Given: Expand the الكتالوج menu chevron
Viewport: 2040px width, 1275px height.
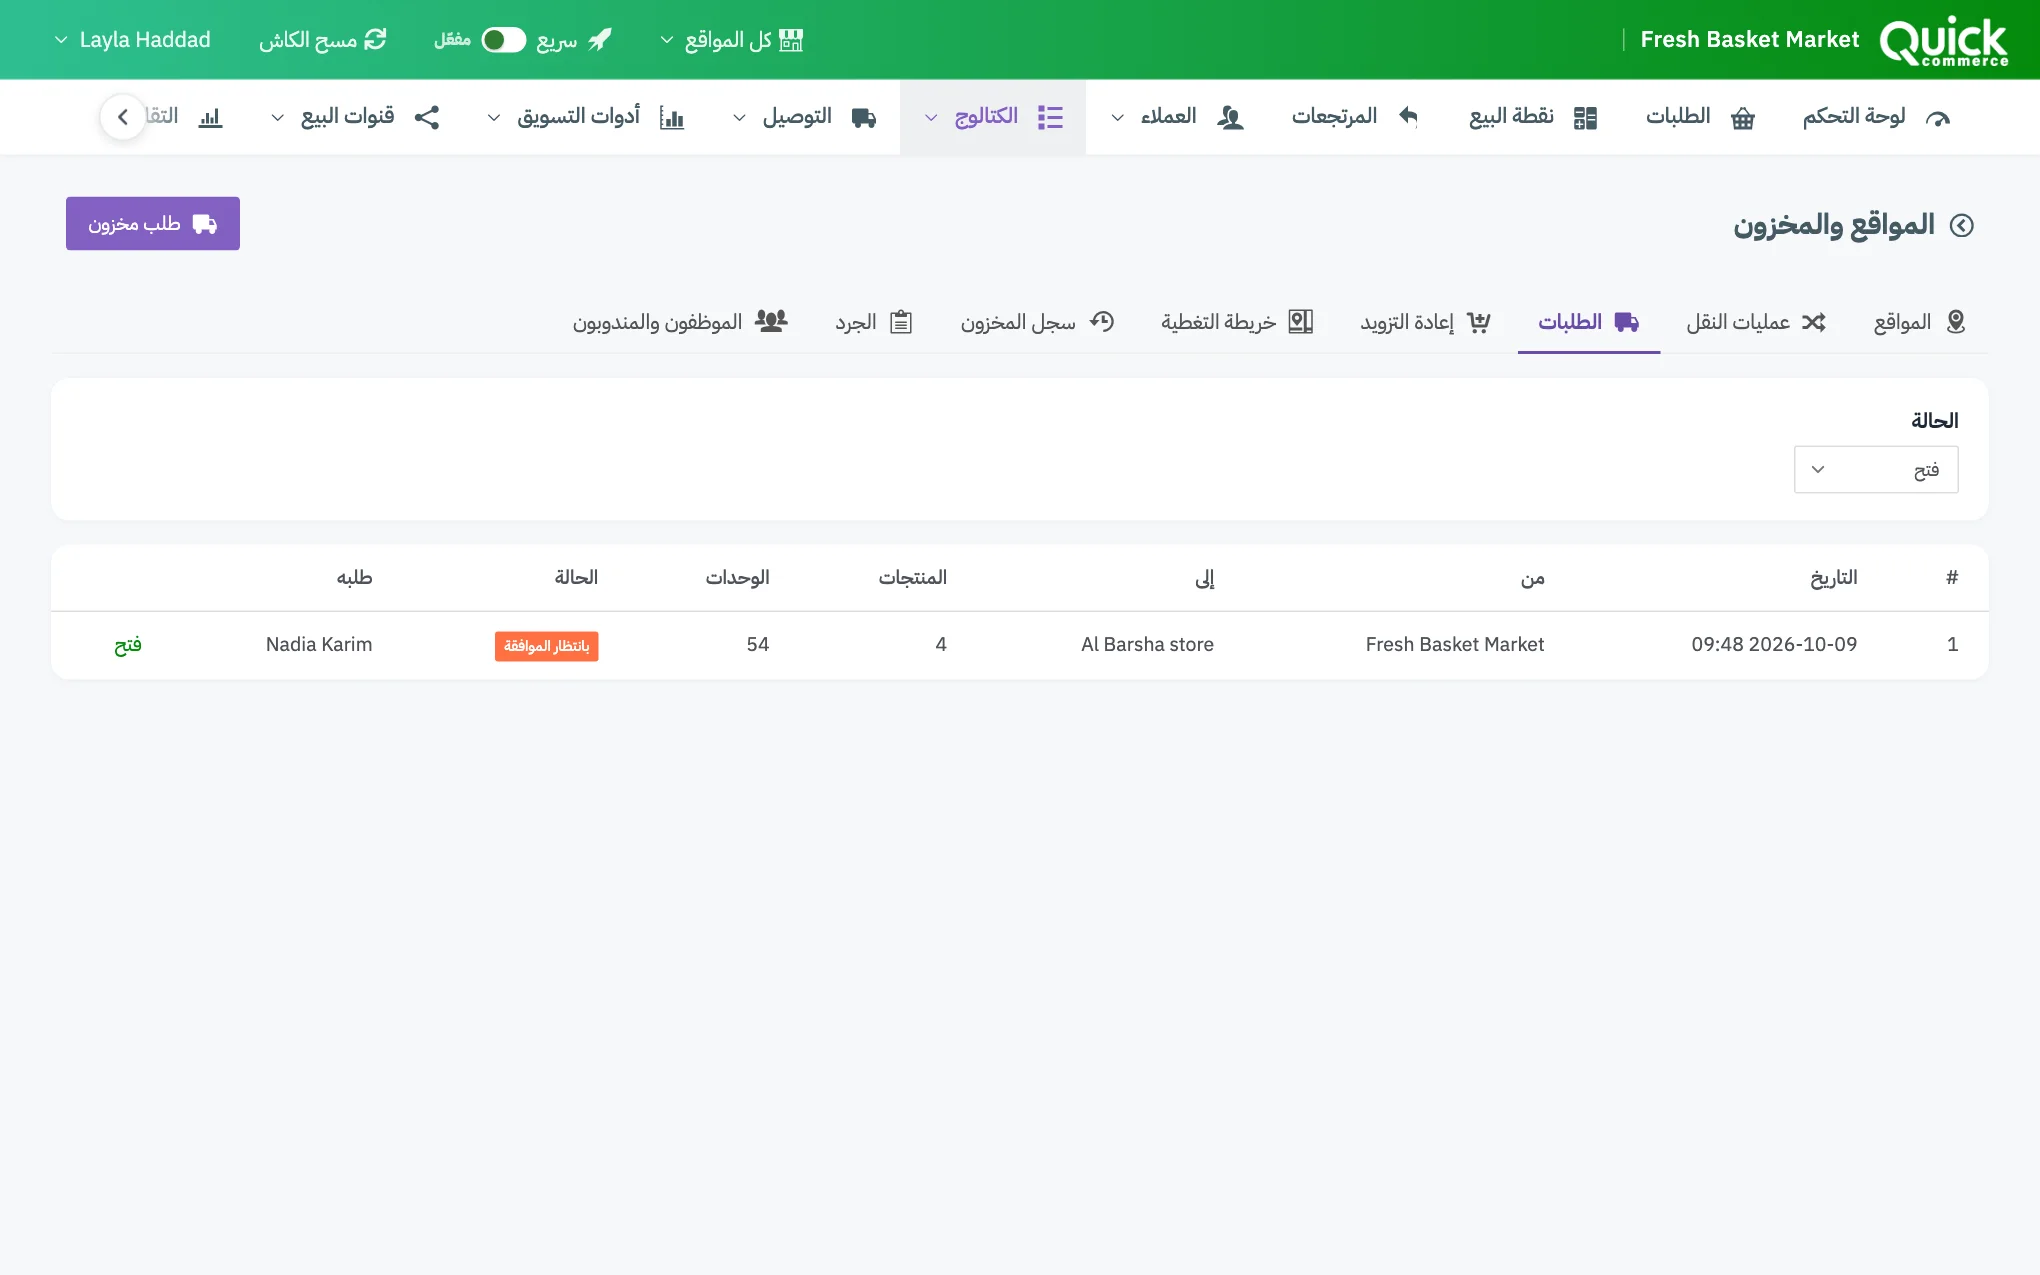Looking at the screenshot, I should pyautogui.click(x=931, y=118).
